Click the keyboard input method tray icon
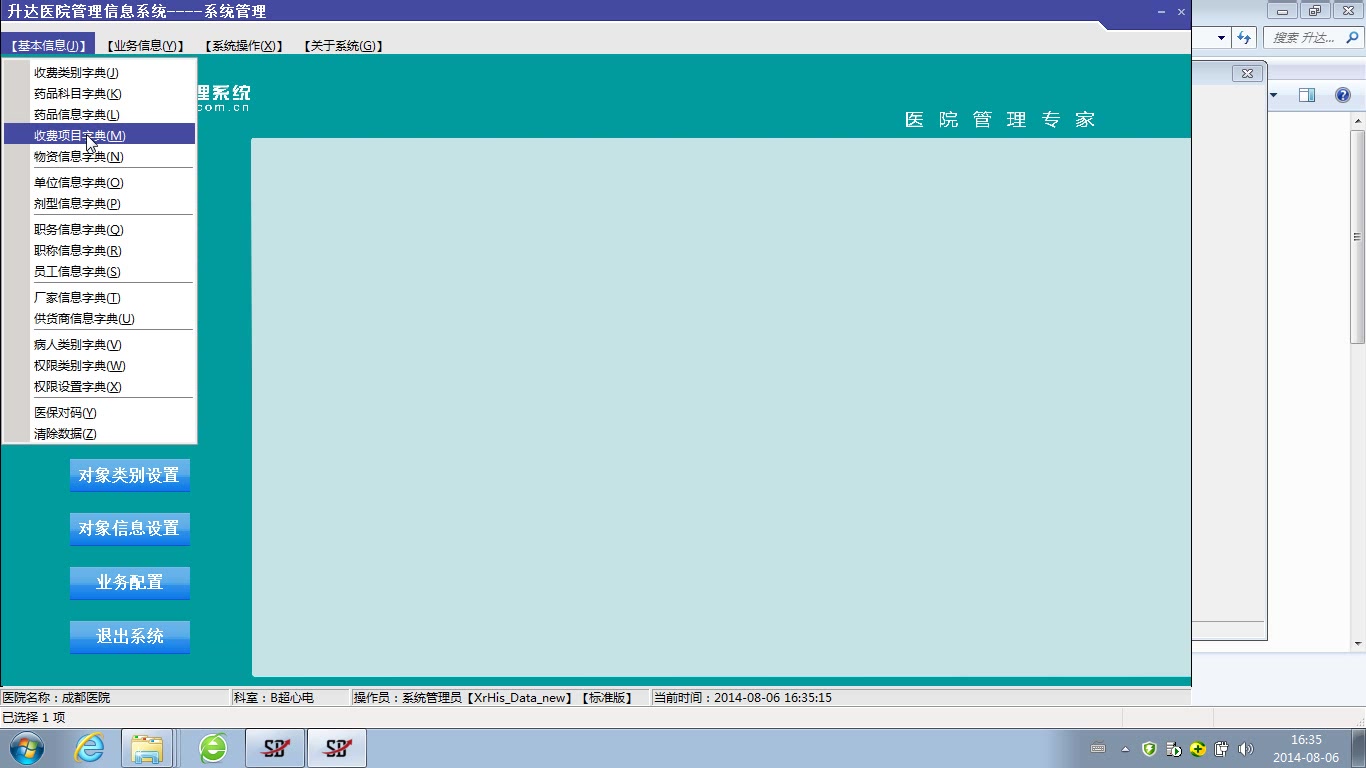The image size is (1366, 768). 1098,749
